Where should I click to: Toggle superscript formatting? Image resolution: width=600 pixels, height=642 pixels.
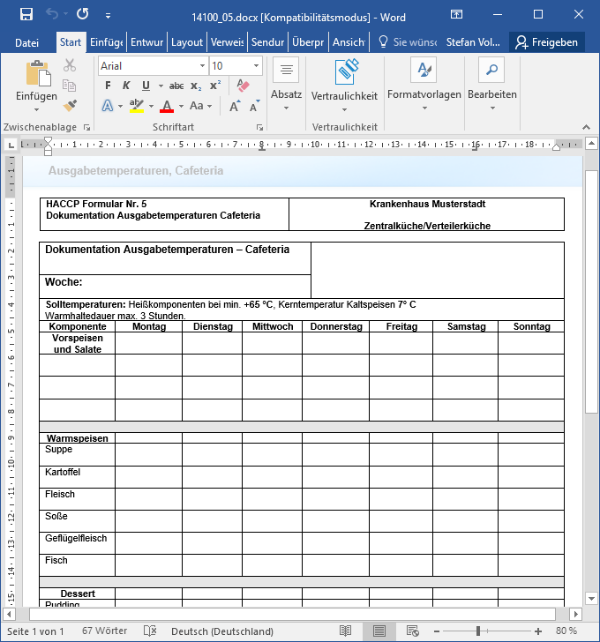(x=216, y=85)
